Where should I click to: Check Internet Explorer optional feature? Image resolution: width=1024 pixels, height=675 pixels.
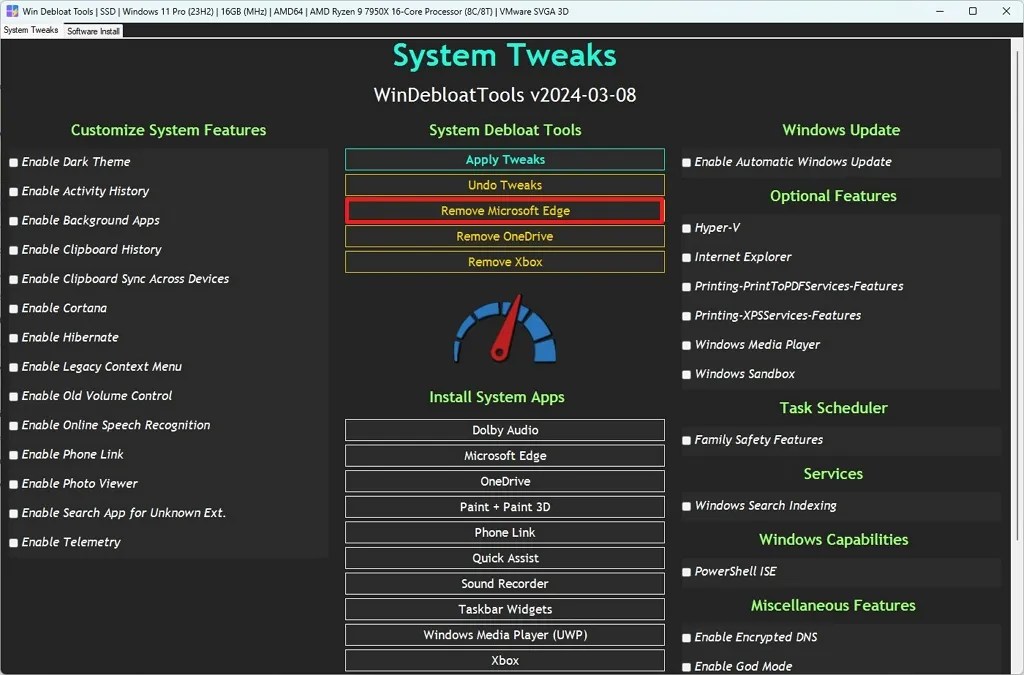tap(686, 258)
